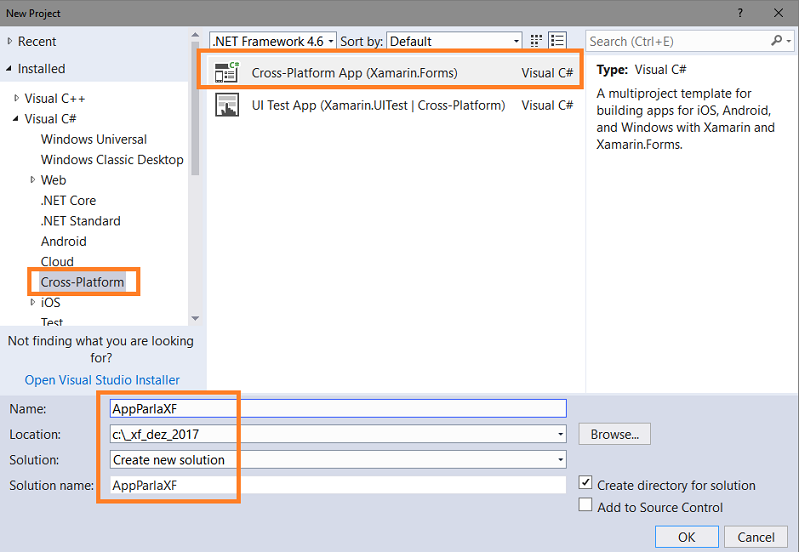
Task: Check Create directory for solution
Action: [585, 482]
